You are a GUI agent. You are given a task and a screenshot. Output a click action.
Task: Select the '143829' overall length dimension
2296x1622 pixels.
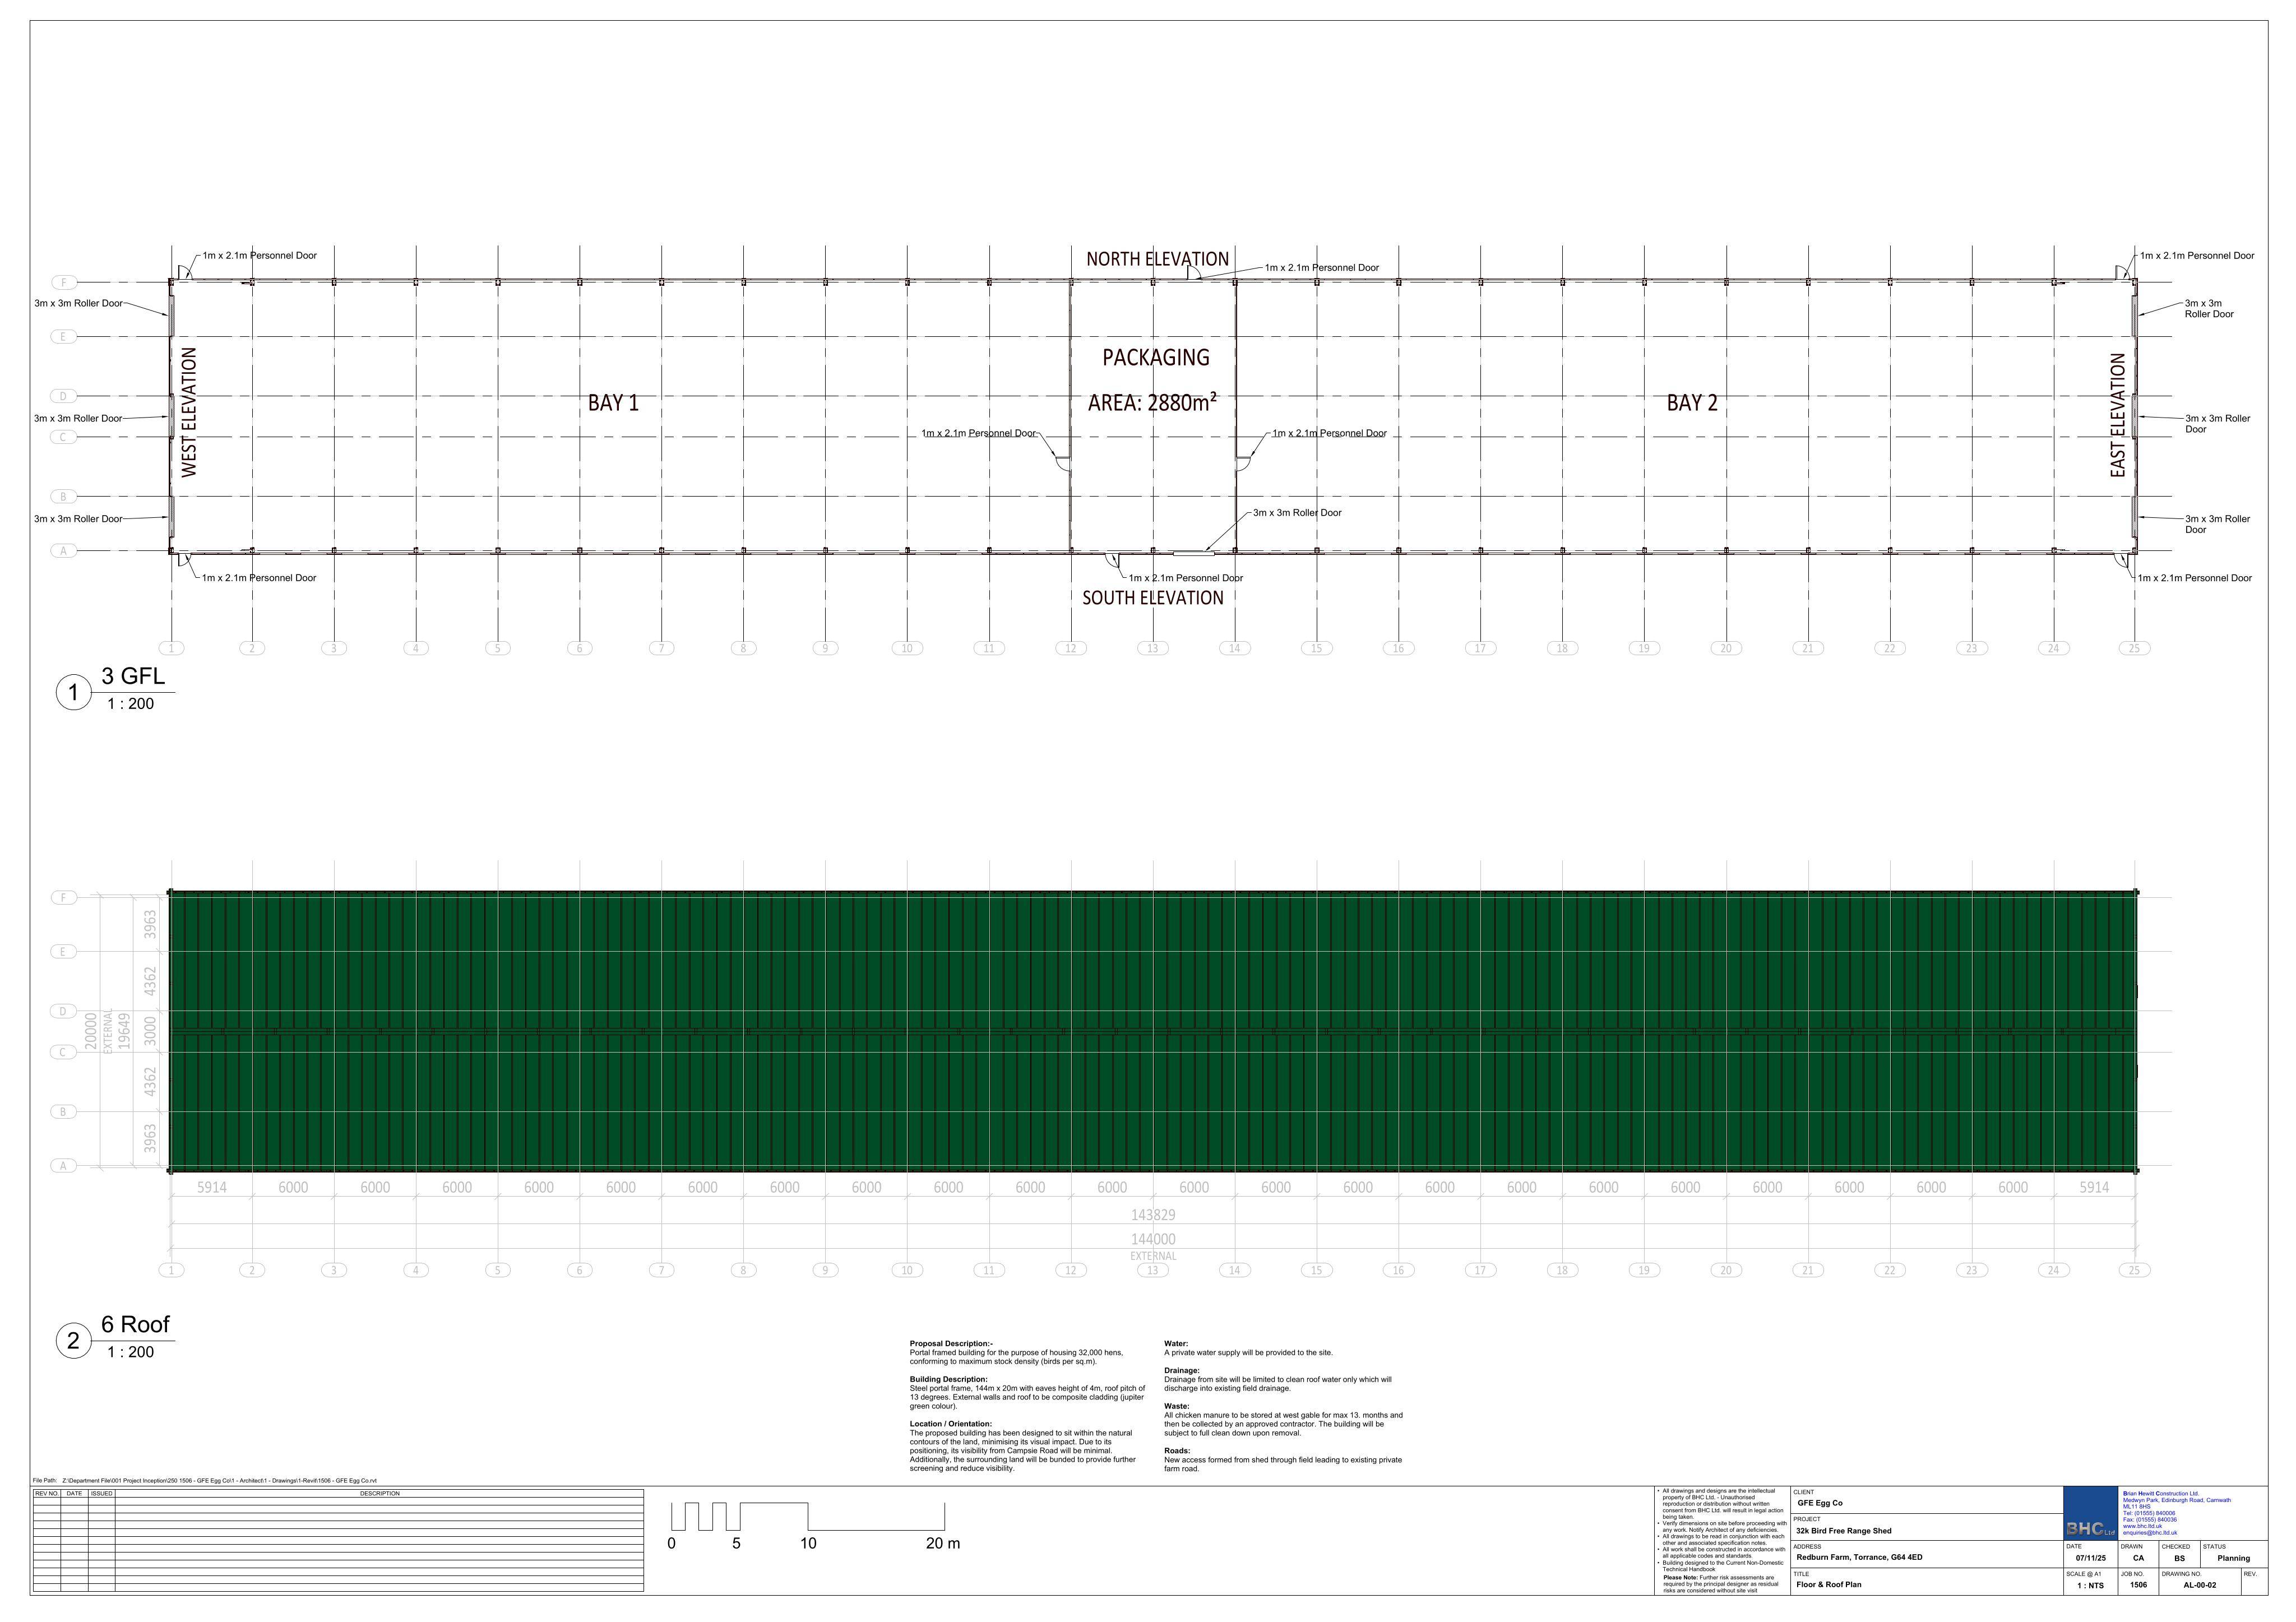1153,1215
